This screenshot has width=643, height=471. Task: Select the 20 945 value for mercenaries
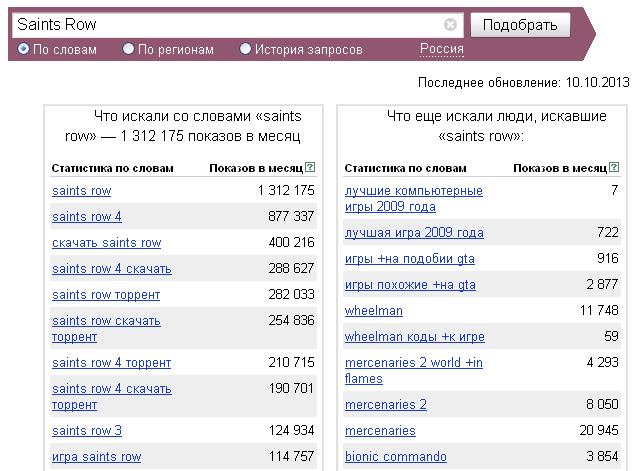[599, 430]
